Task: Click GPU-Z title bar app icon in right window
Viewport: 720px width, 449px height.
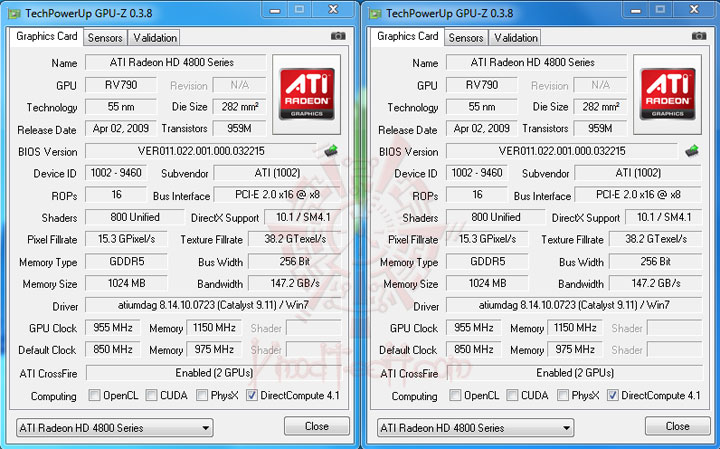Action: click(x=376, y=13)
